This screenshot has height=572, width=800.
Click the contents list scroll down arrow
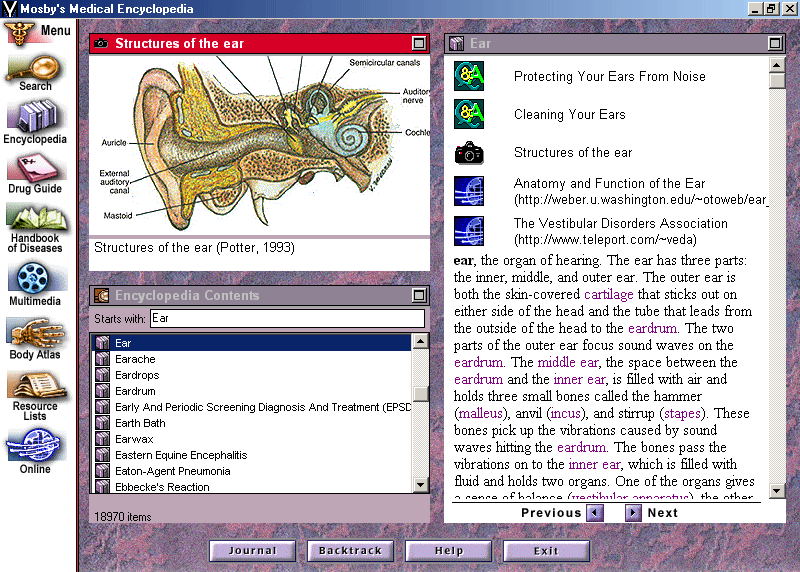(x=420, y=485)
